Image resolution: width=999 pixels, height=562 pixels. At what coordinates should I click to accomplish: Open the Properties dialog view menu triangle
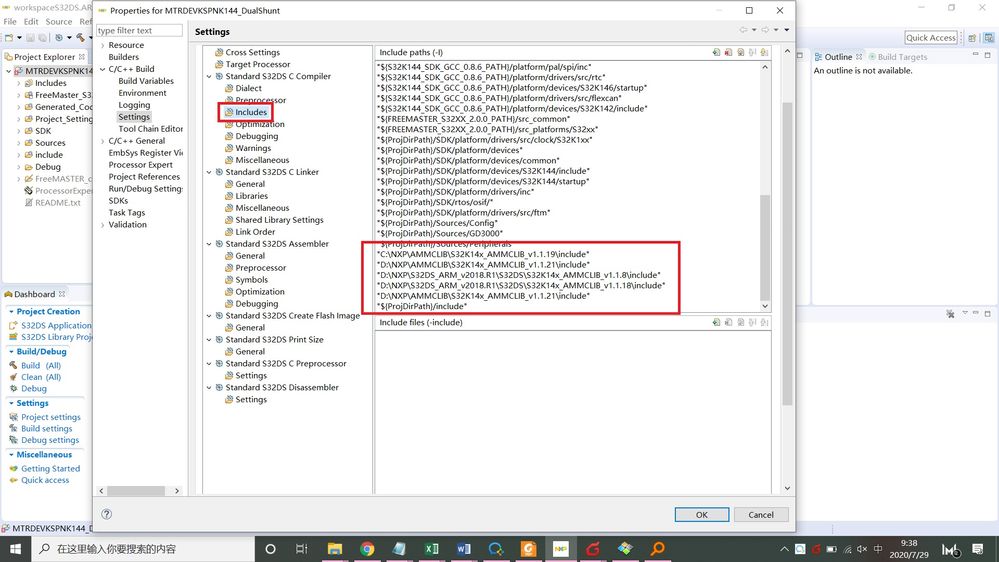pos(787,30)
